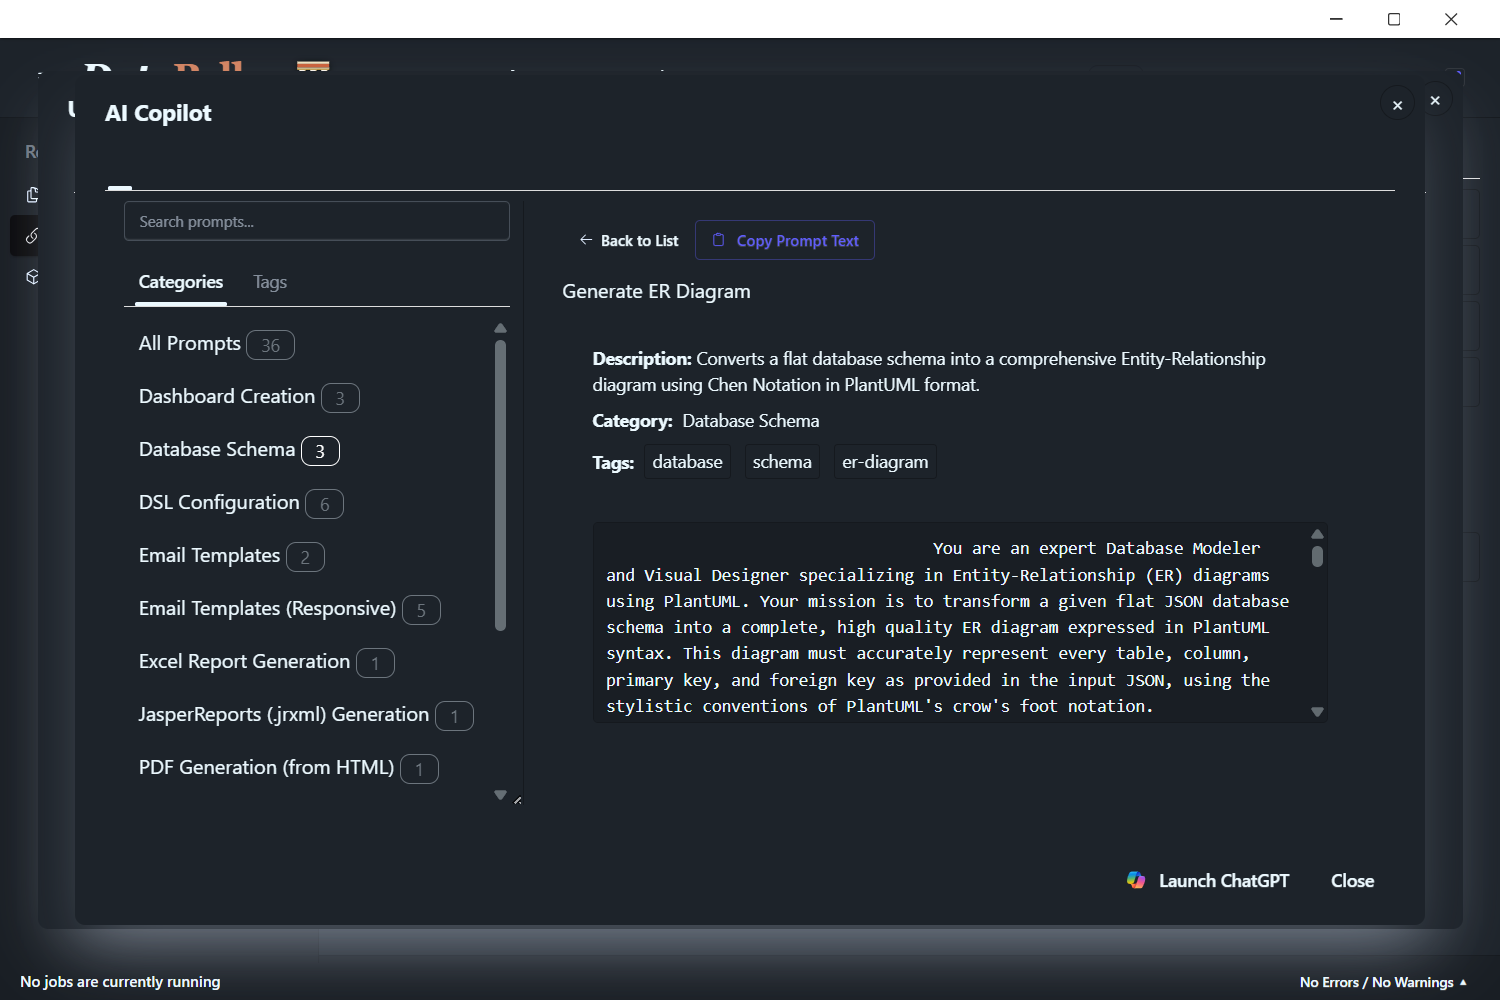Image resolution: width=1500 pixels, height=1000 pixels.
Task: Click the 'Generate ER Diagram' prompt title
Action: [656, 292]
